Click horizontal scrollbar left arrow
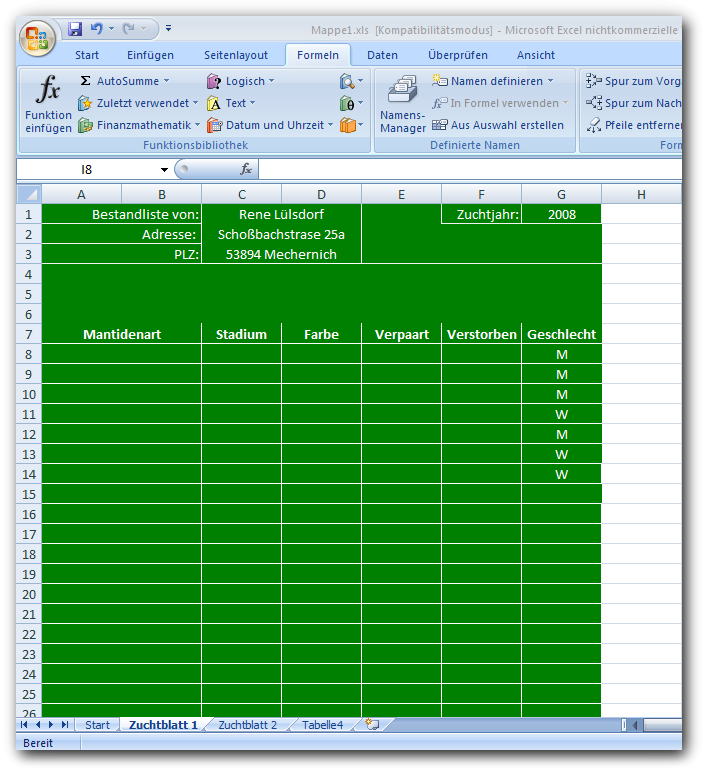The width and height of the screenshot is (706, 774). (635, 725)
